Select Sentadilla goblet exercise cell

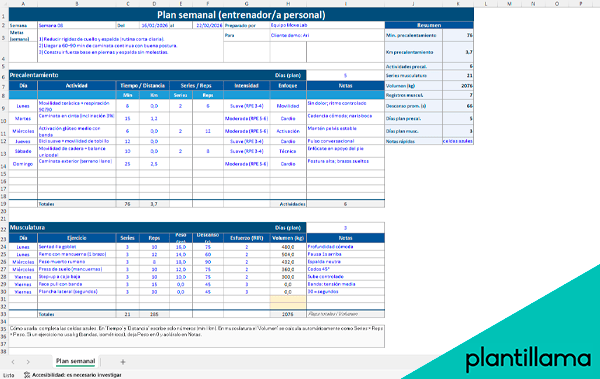(77, 247)
